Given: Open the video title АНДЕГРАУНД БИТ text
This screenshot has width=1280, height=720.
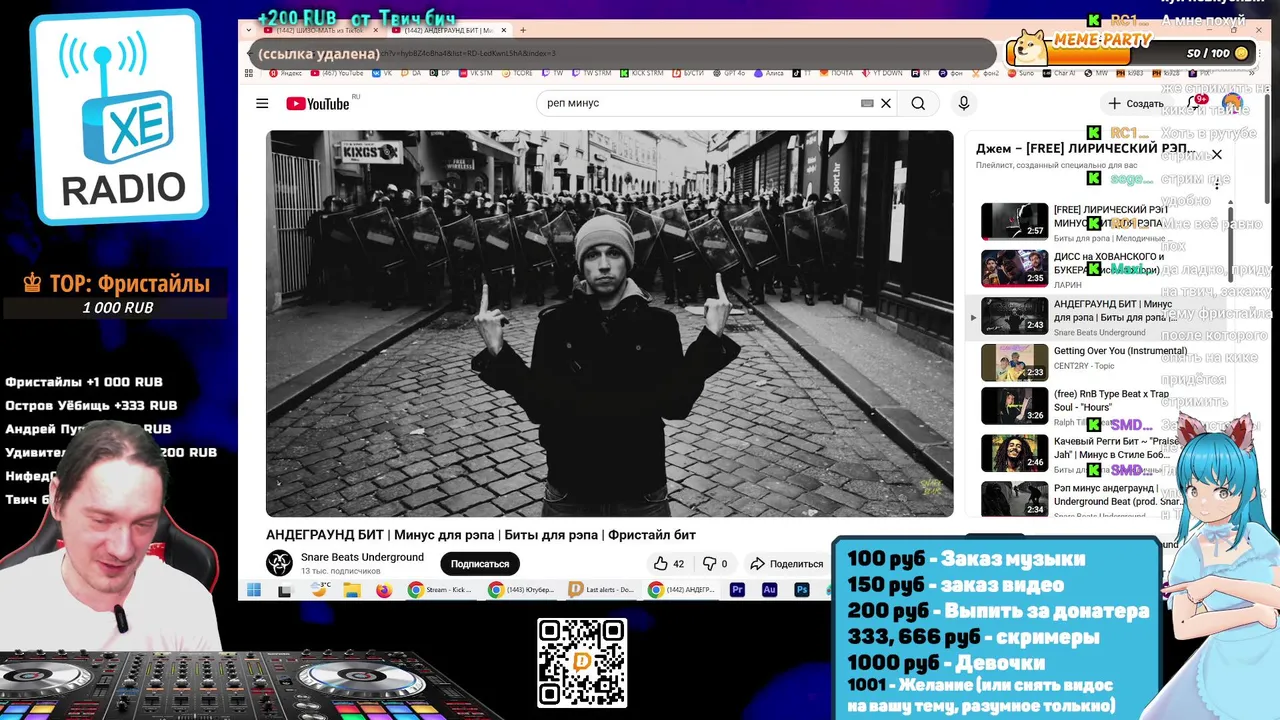Looking at the screenshot, I should pyautogui.click(x=480, y=535).
